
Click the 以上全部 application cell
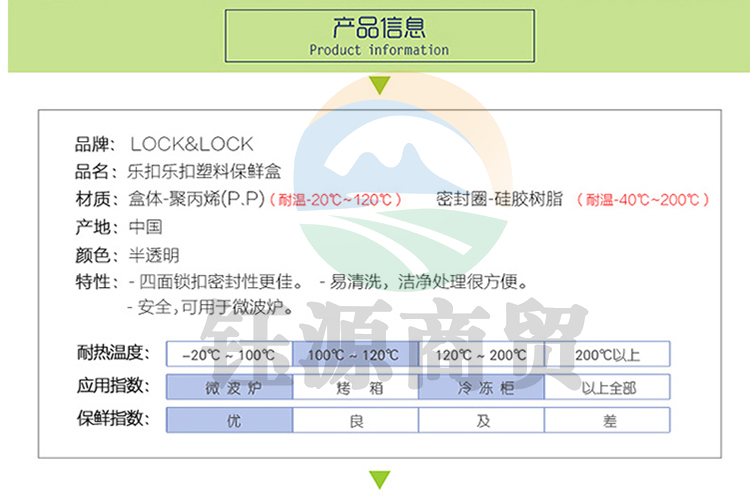[607, 387]
